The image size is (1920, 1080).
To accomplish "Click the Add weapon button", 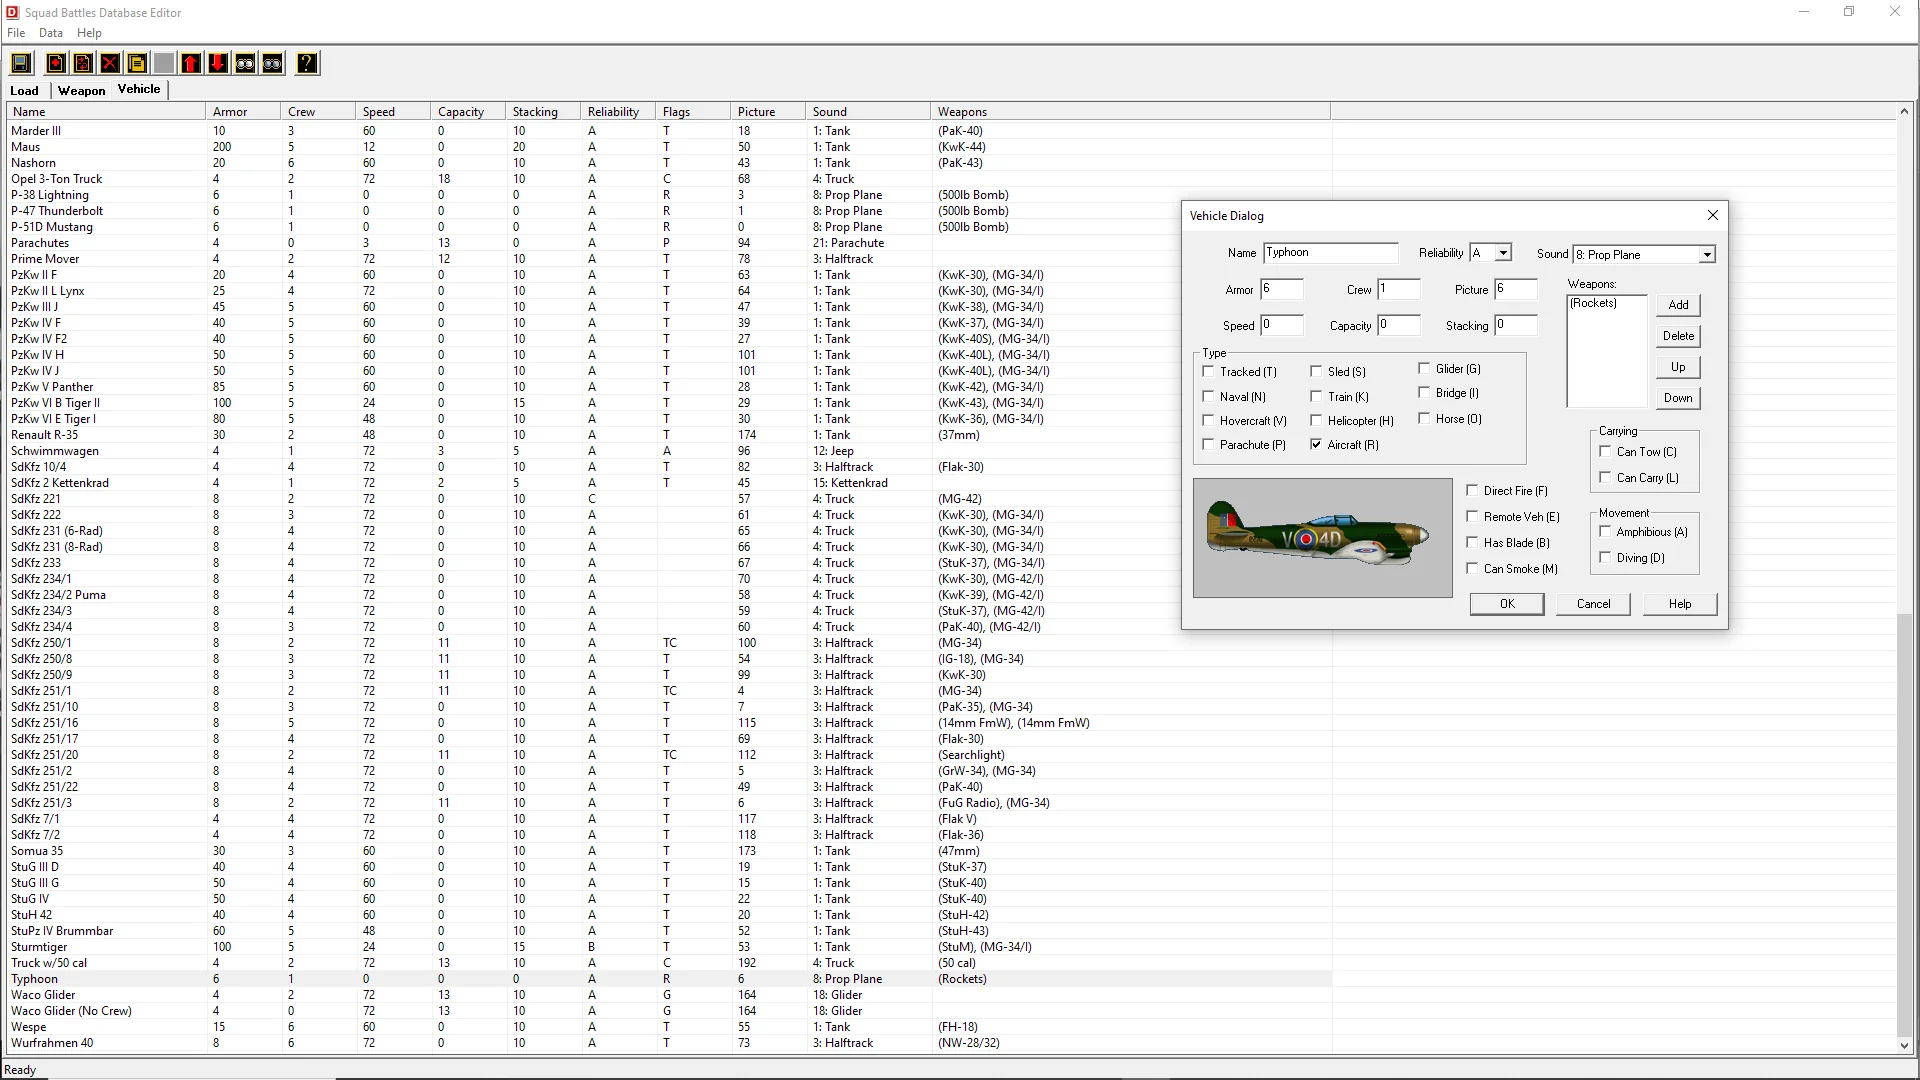I will (1678, 305).
